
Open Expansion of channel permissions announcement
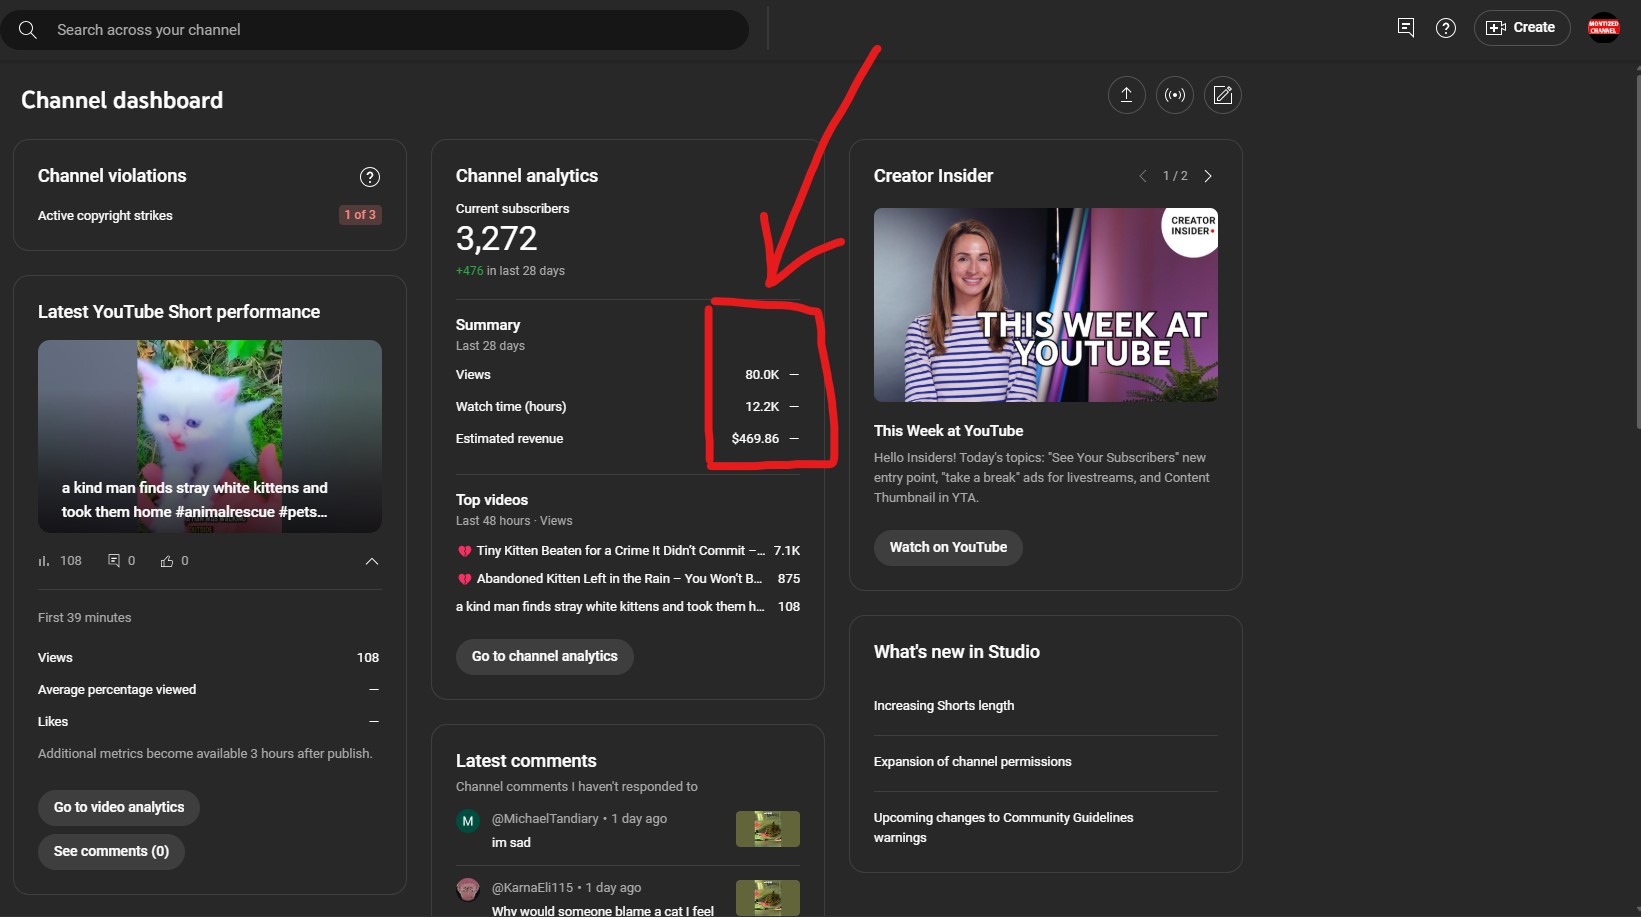click(972, 761)
